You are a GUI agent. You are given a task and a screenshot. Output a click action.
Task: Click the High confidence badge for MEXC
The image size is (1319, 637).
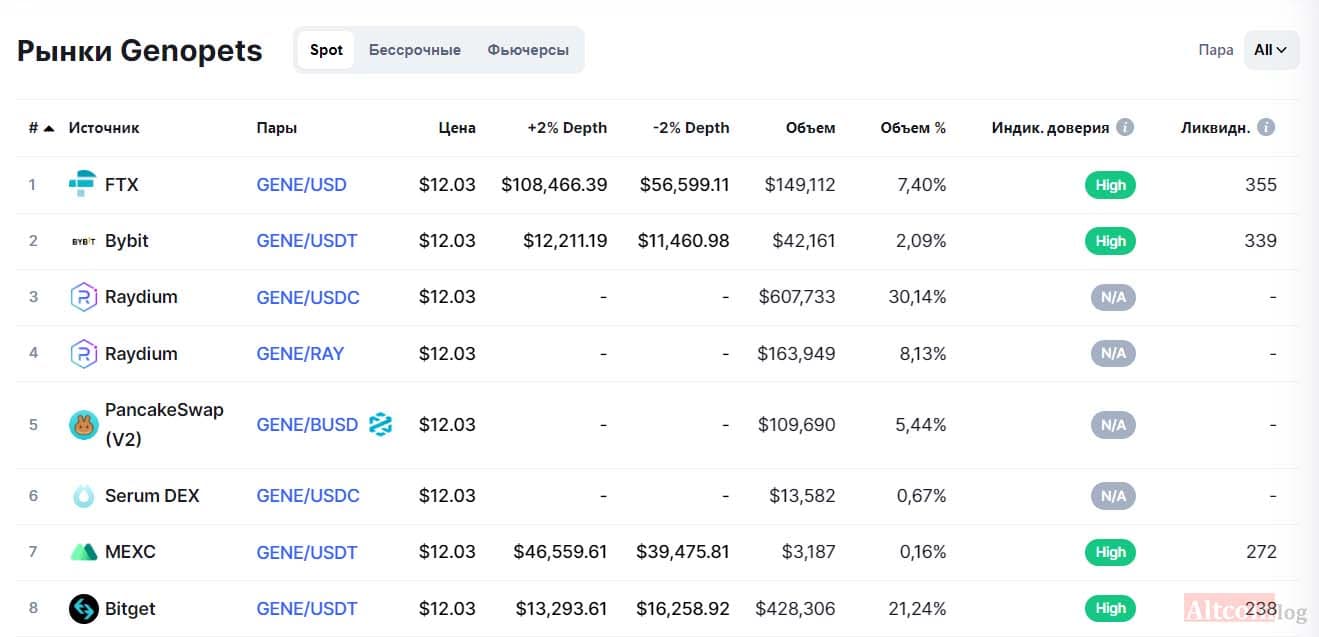(1110, 552)
